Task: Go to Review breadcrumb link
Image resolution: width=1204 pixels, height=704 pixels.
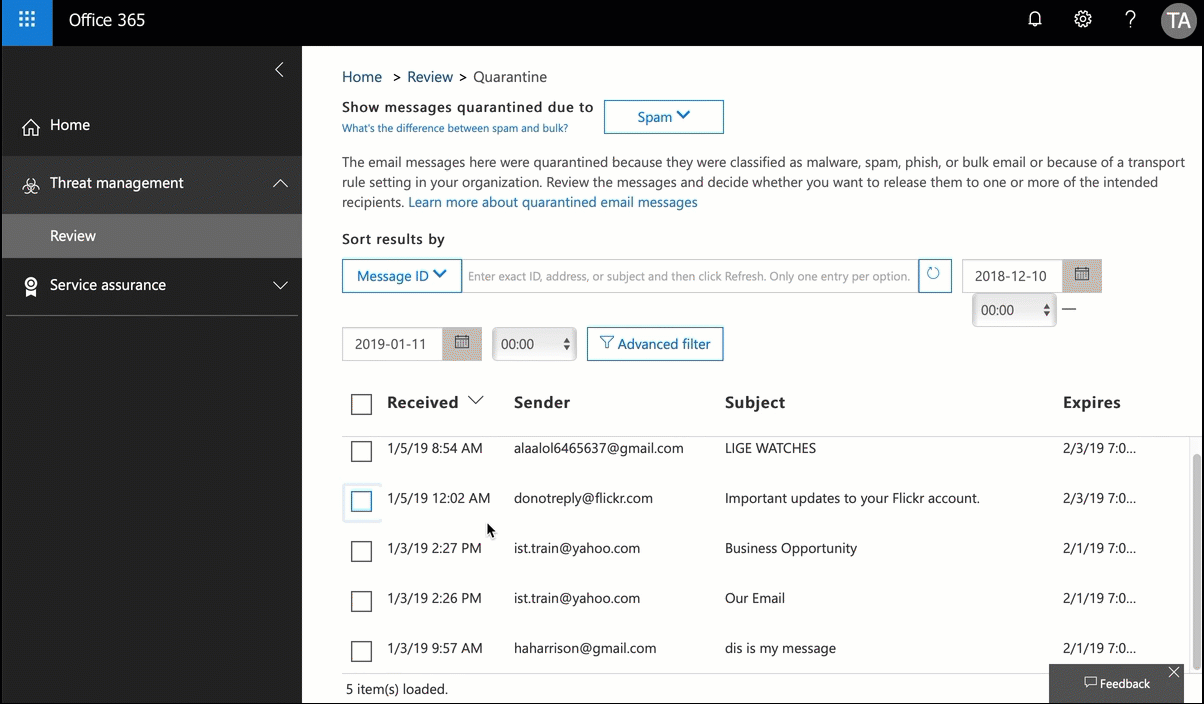Action: tap(430, 77)
